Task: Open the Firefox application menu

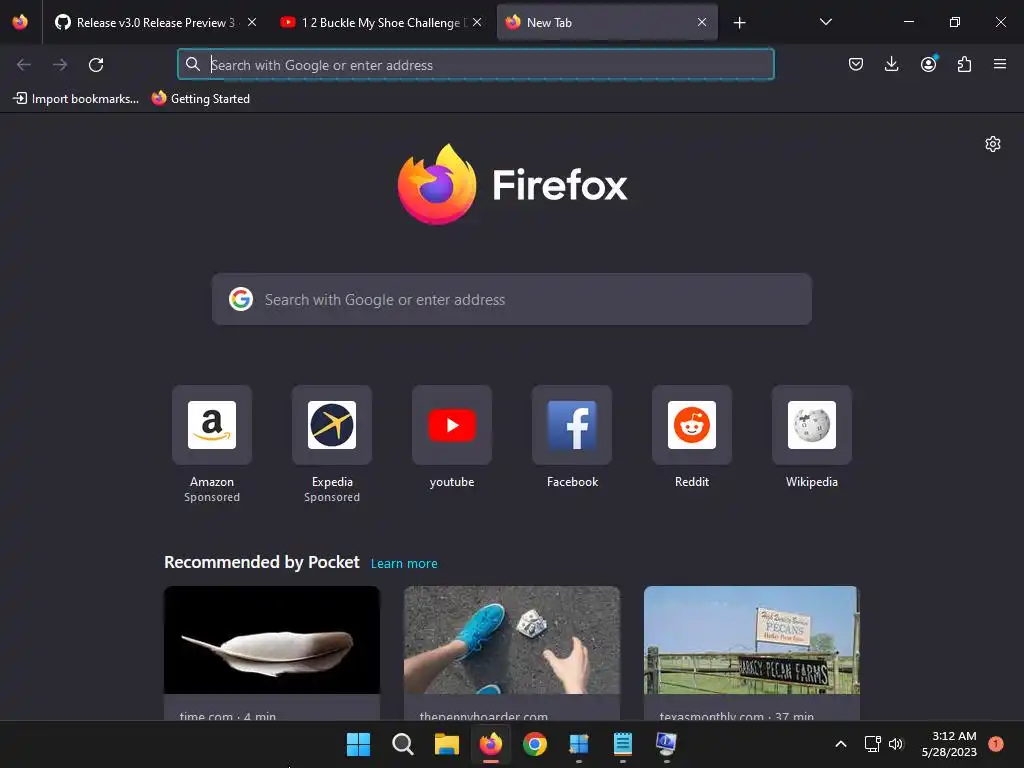Action: (x=999, y=64)
